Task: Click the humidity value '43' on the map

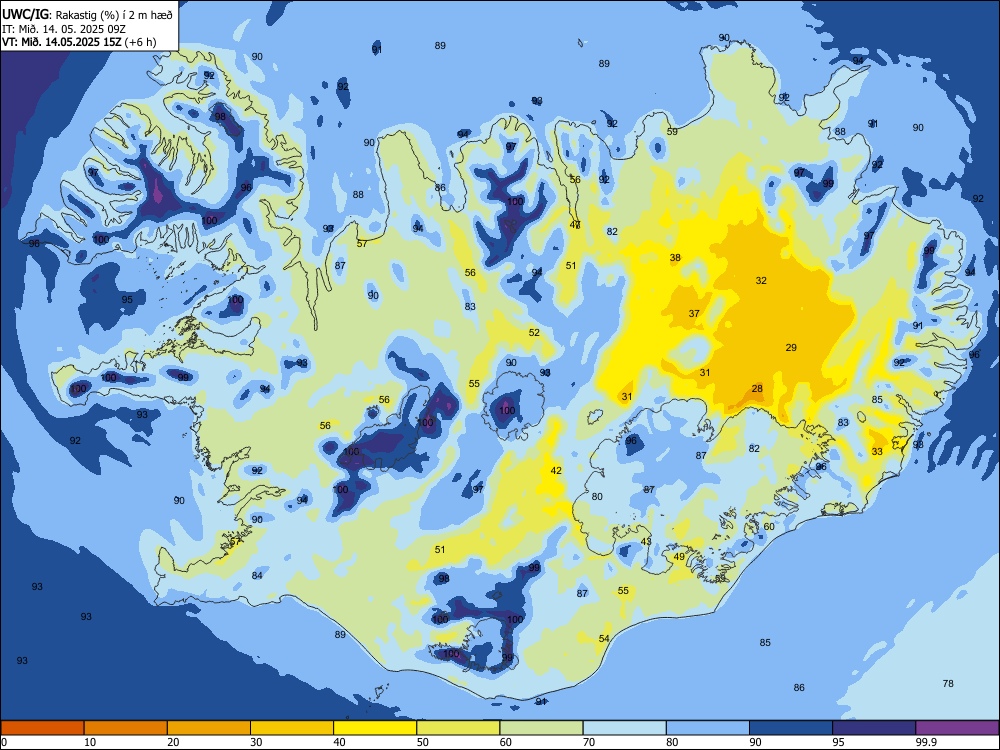Action: point(646,541)
